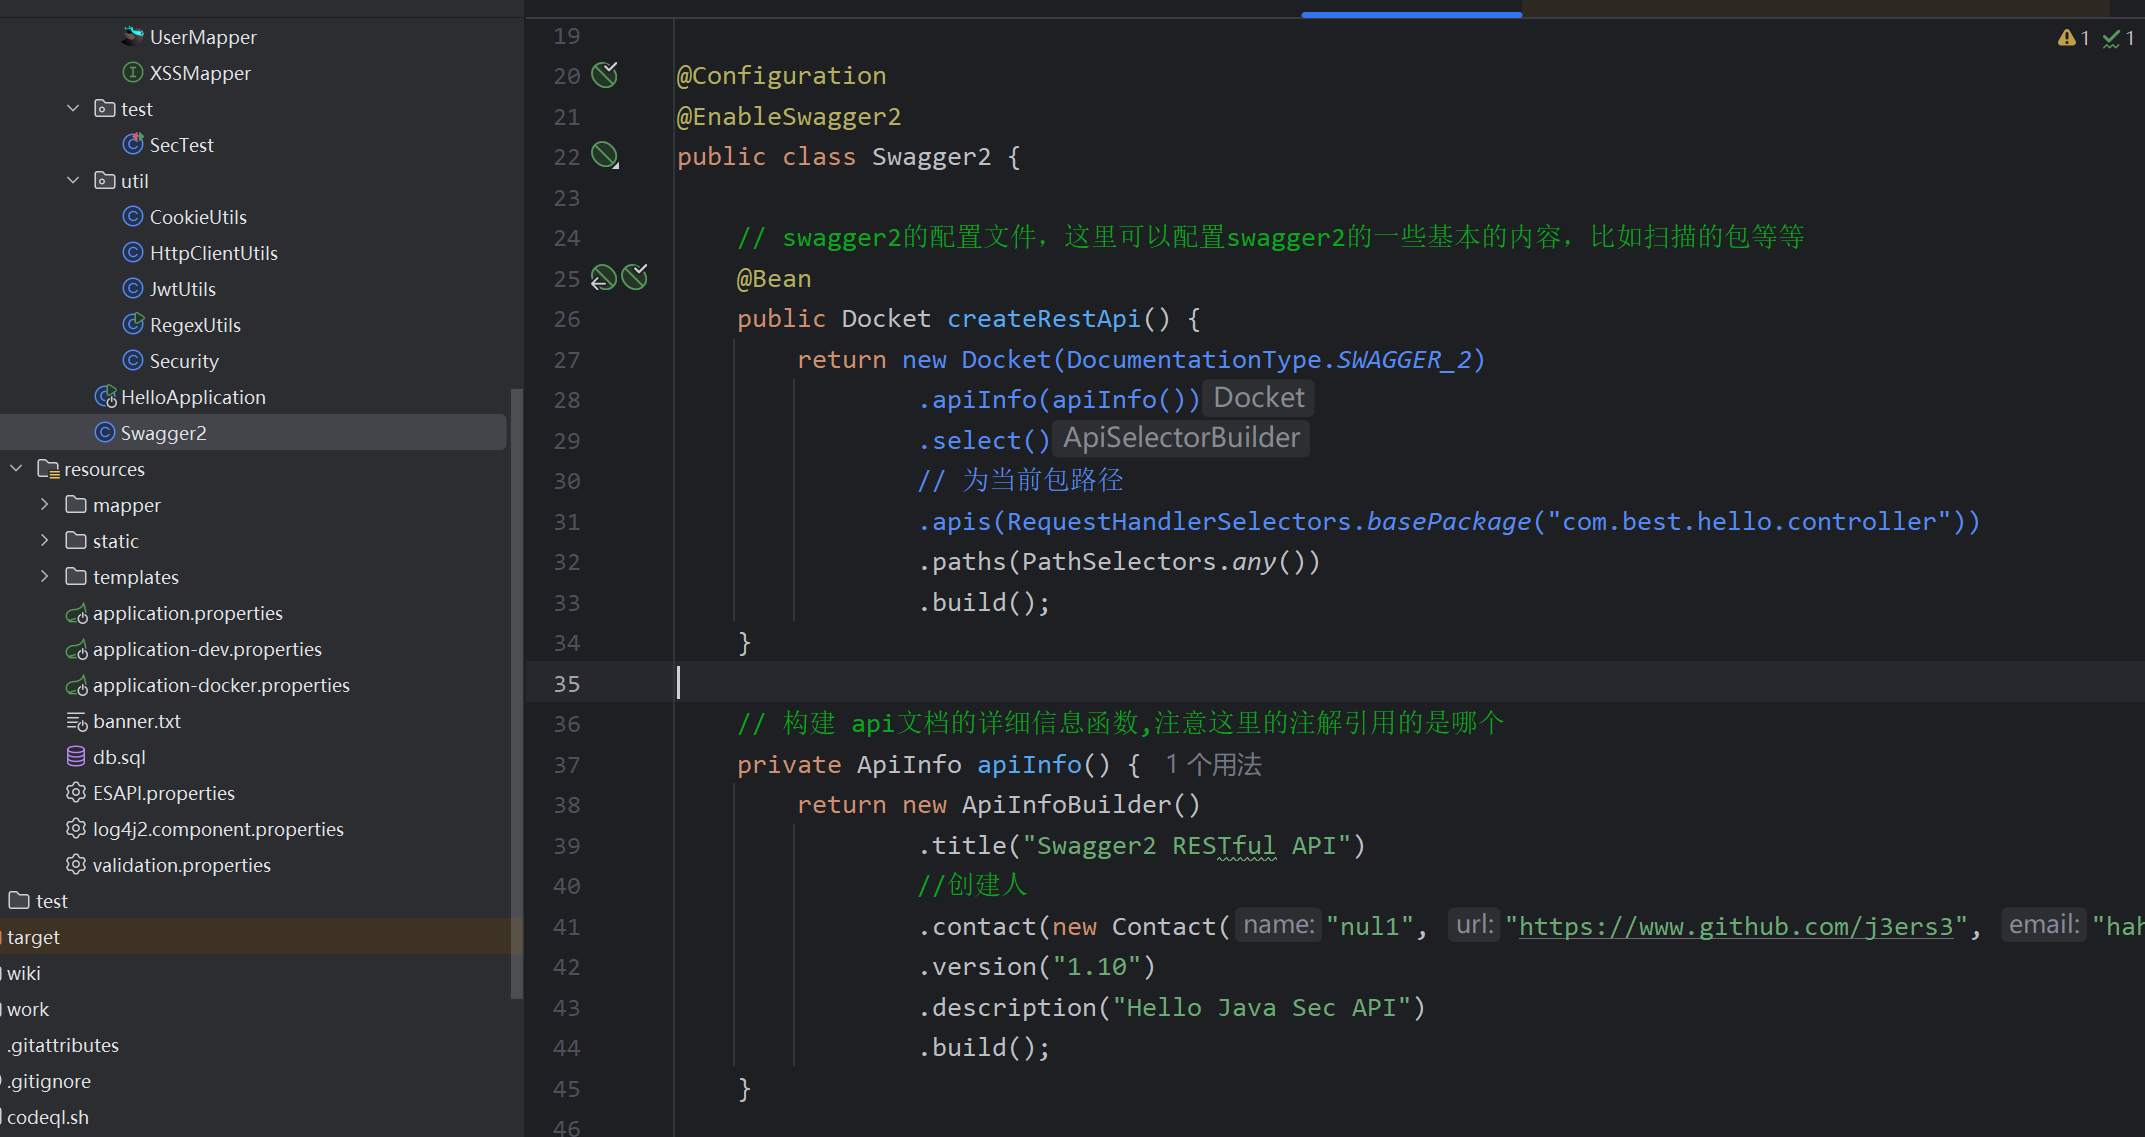
Task: Click the warnings indicator in editor corner
Action: tap(2074, 38)
